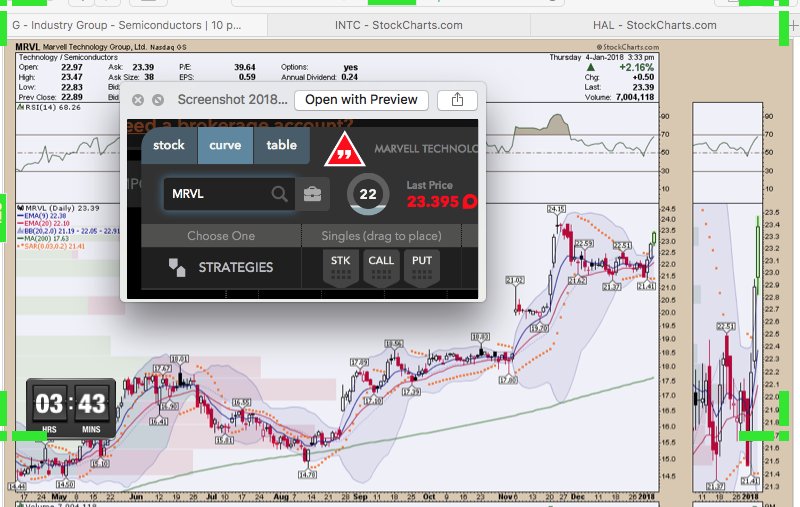Open the STRATEGIES selector
This screenshot has height=507, width=800.
point(221,267)
